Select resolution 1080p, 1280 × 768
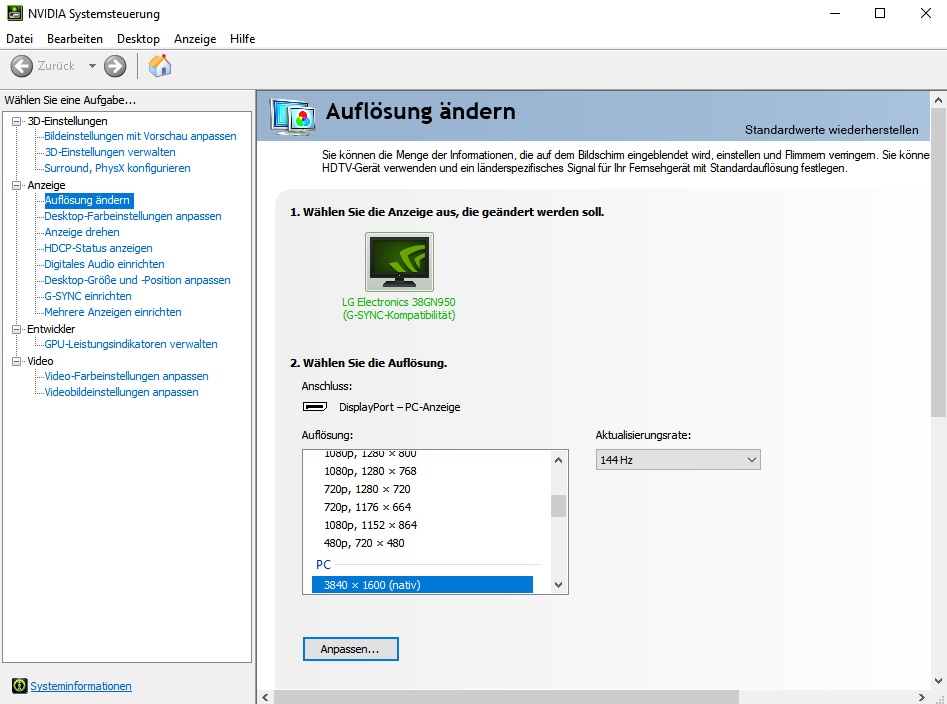 370,471
